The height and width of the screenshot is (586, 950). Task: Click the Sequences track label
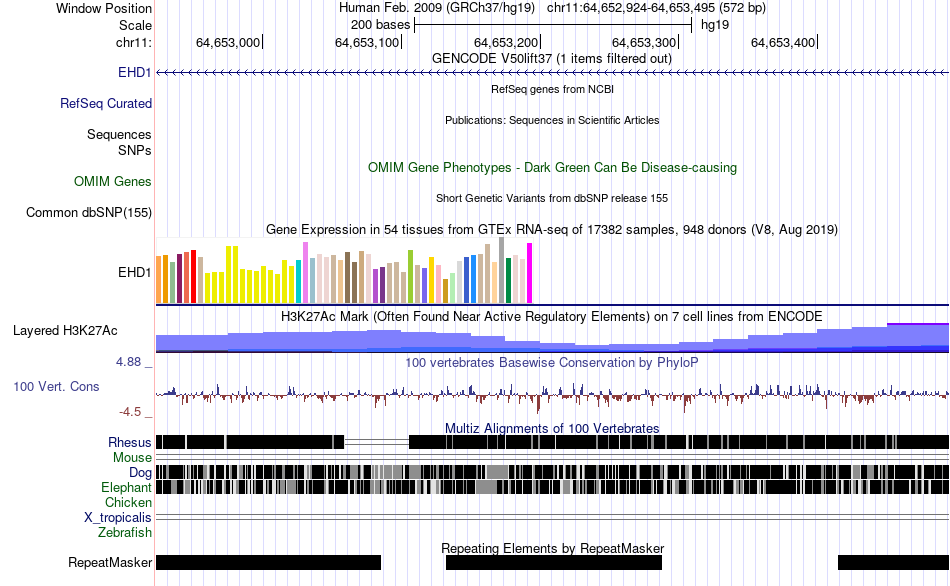click(x=119, y=135)
